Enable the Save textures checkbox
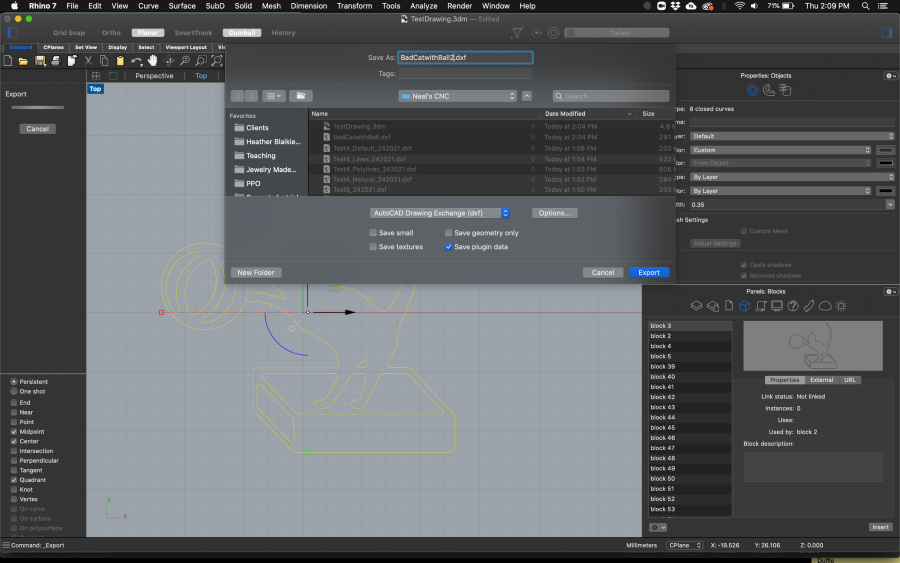Screen dimensions: 900x563 (373, 247)
